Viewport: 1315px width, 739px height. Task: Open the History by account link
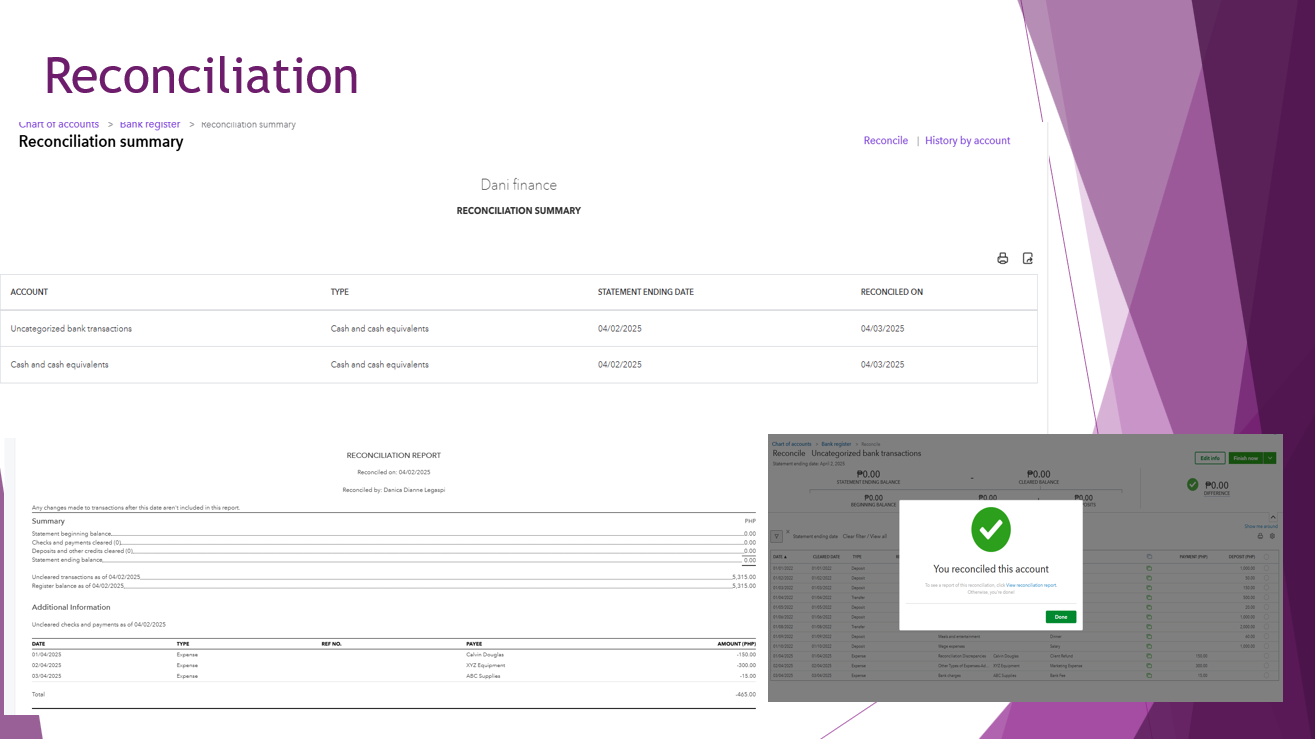(968, 141)
